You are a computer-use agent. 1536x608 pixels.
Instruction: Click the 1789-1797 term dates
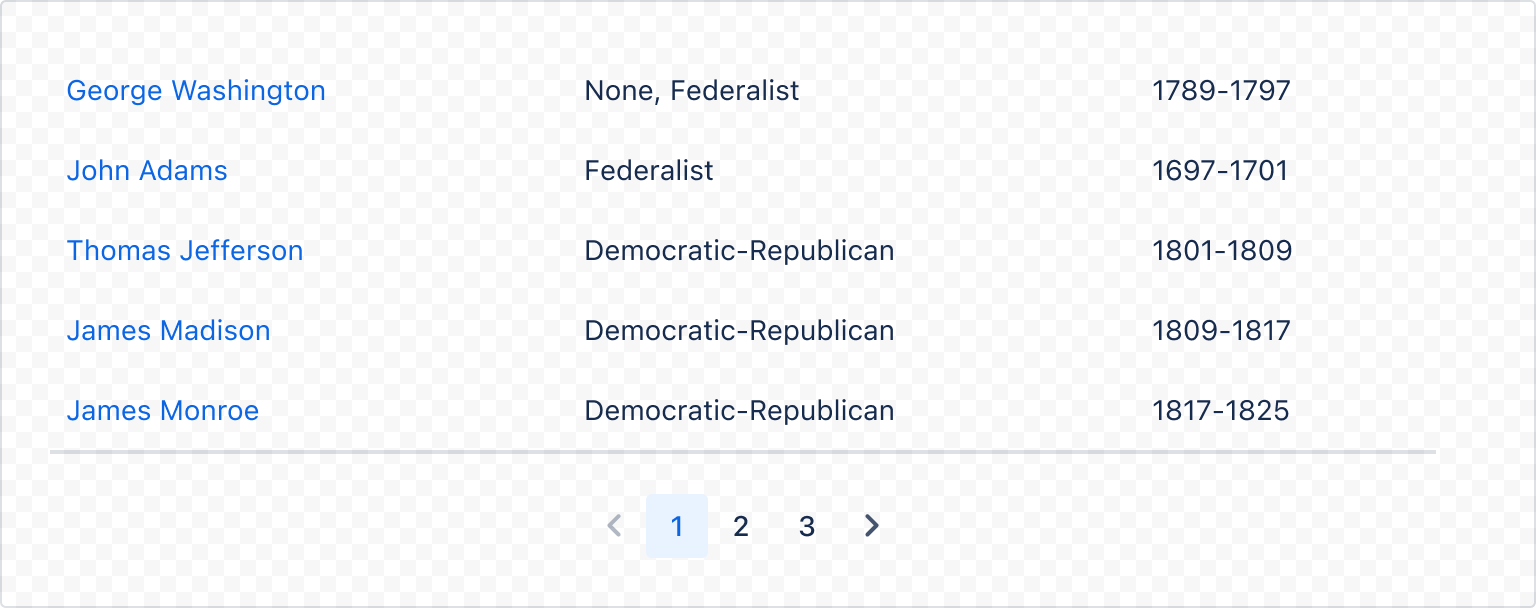pos(1222,91)
